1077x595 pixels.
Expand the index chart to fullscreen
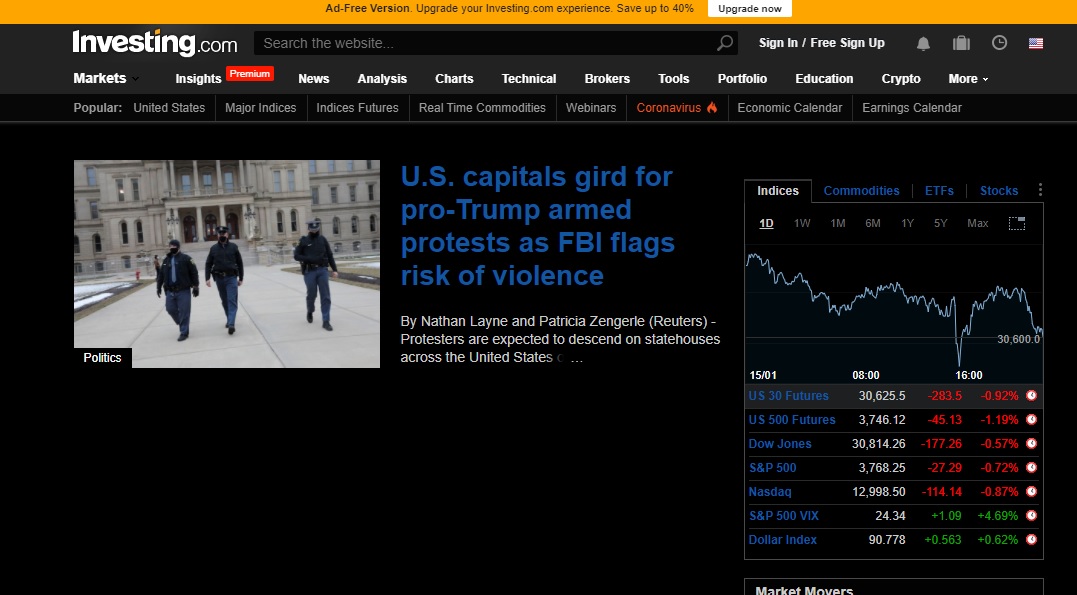(1017, 223)
